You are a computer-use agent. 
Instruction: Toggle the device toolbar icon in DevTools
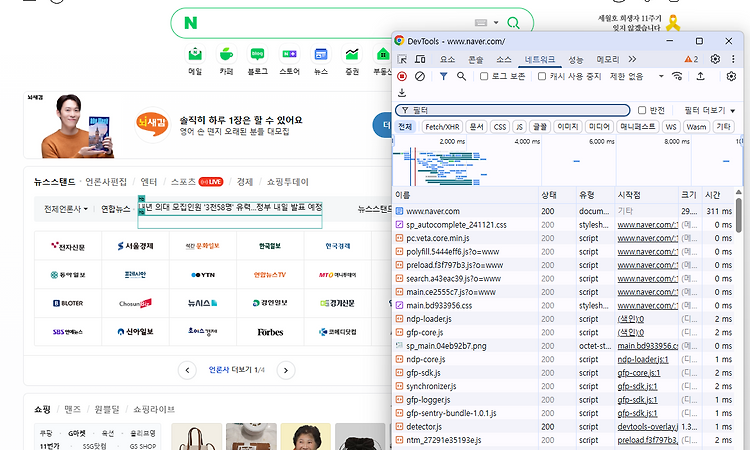pos(420,59)
